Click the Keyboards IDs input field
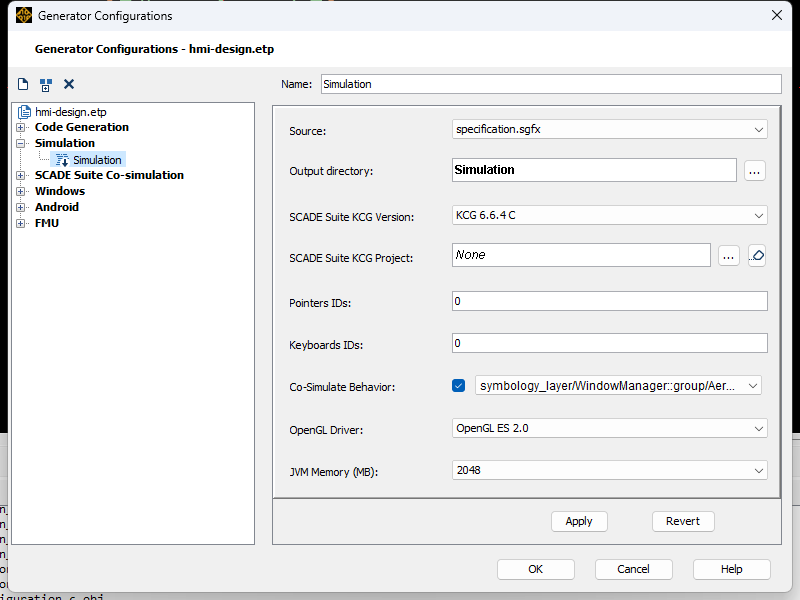800x600 pixels. tap(610, 343)
